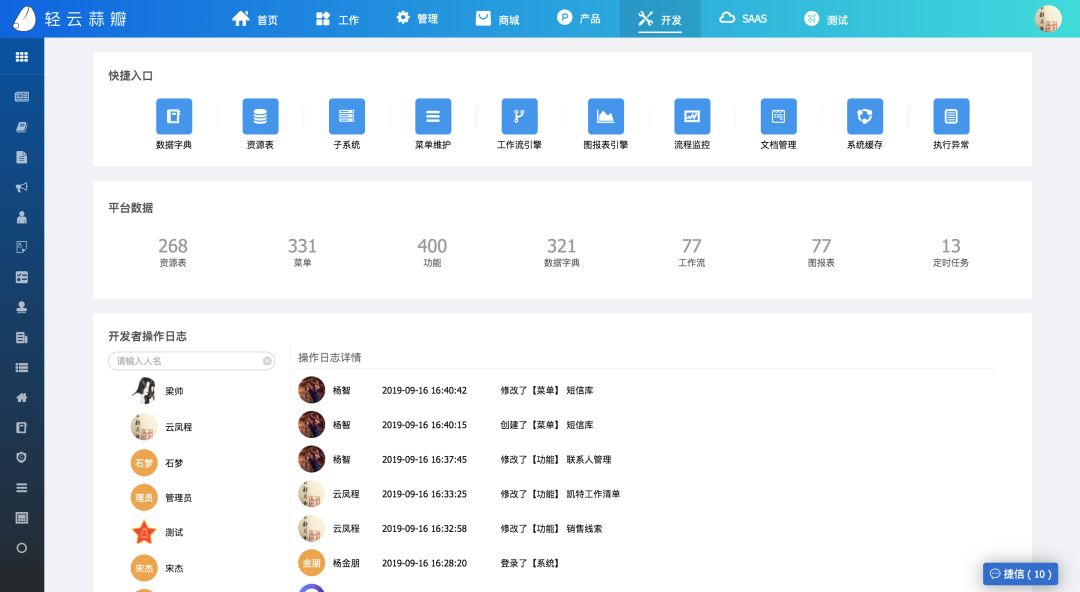Switch to the 管理 tab
Image resolution: width=1080 pixels, height=592 pixels.
pyautogui.click(x=416, y=17)
